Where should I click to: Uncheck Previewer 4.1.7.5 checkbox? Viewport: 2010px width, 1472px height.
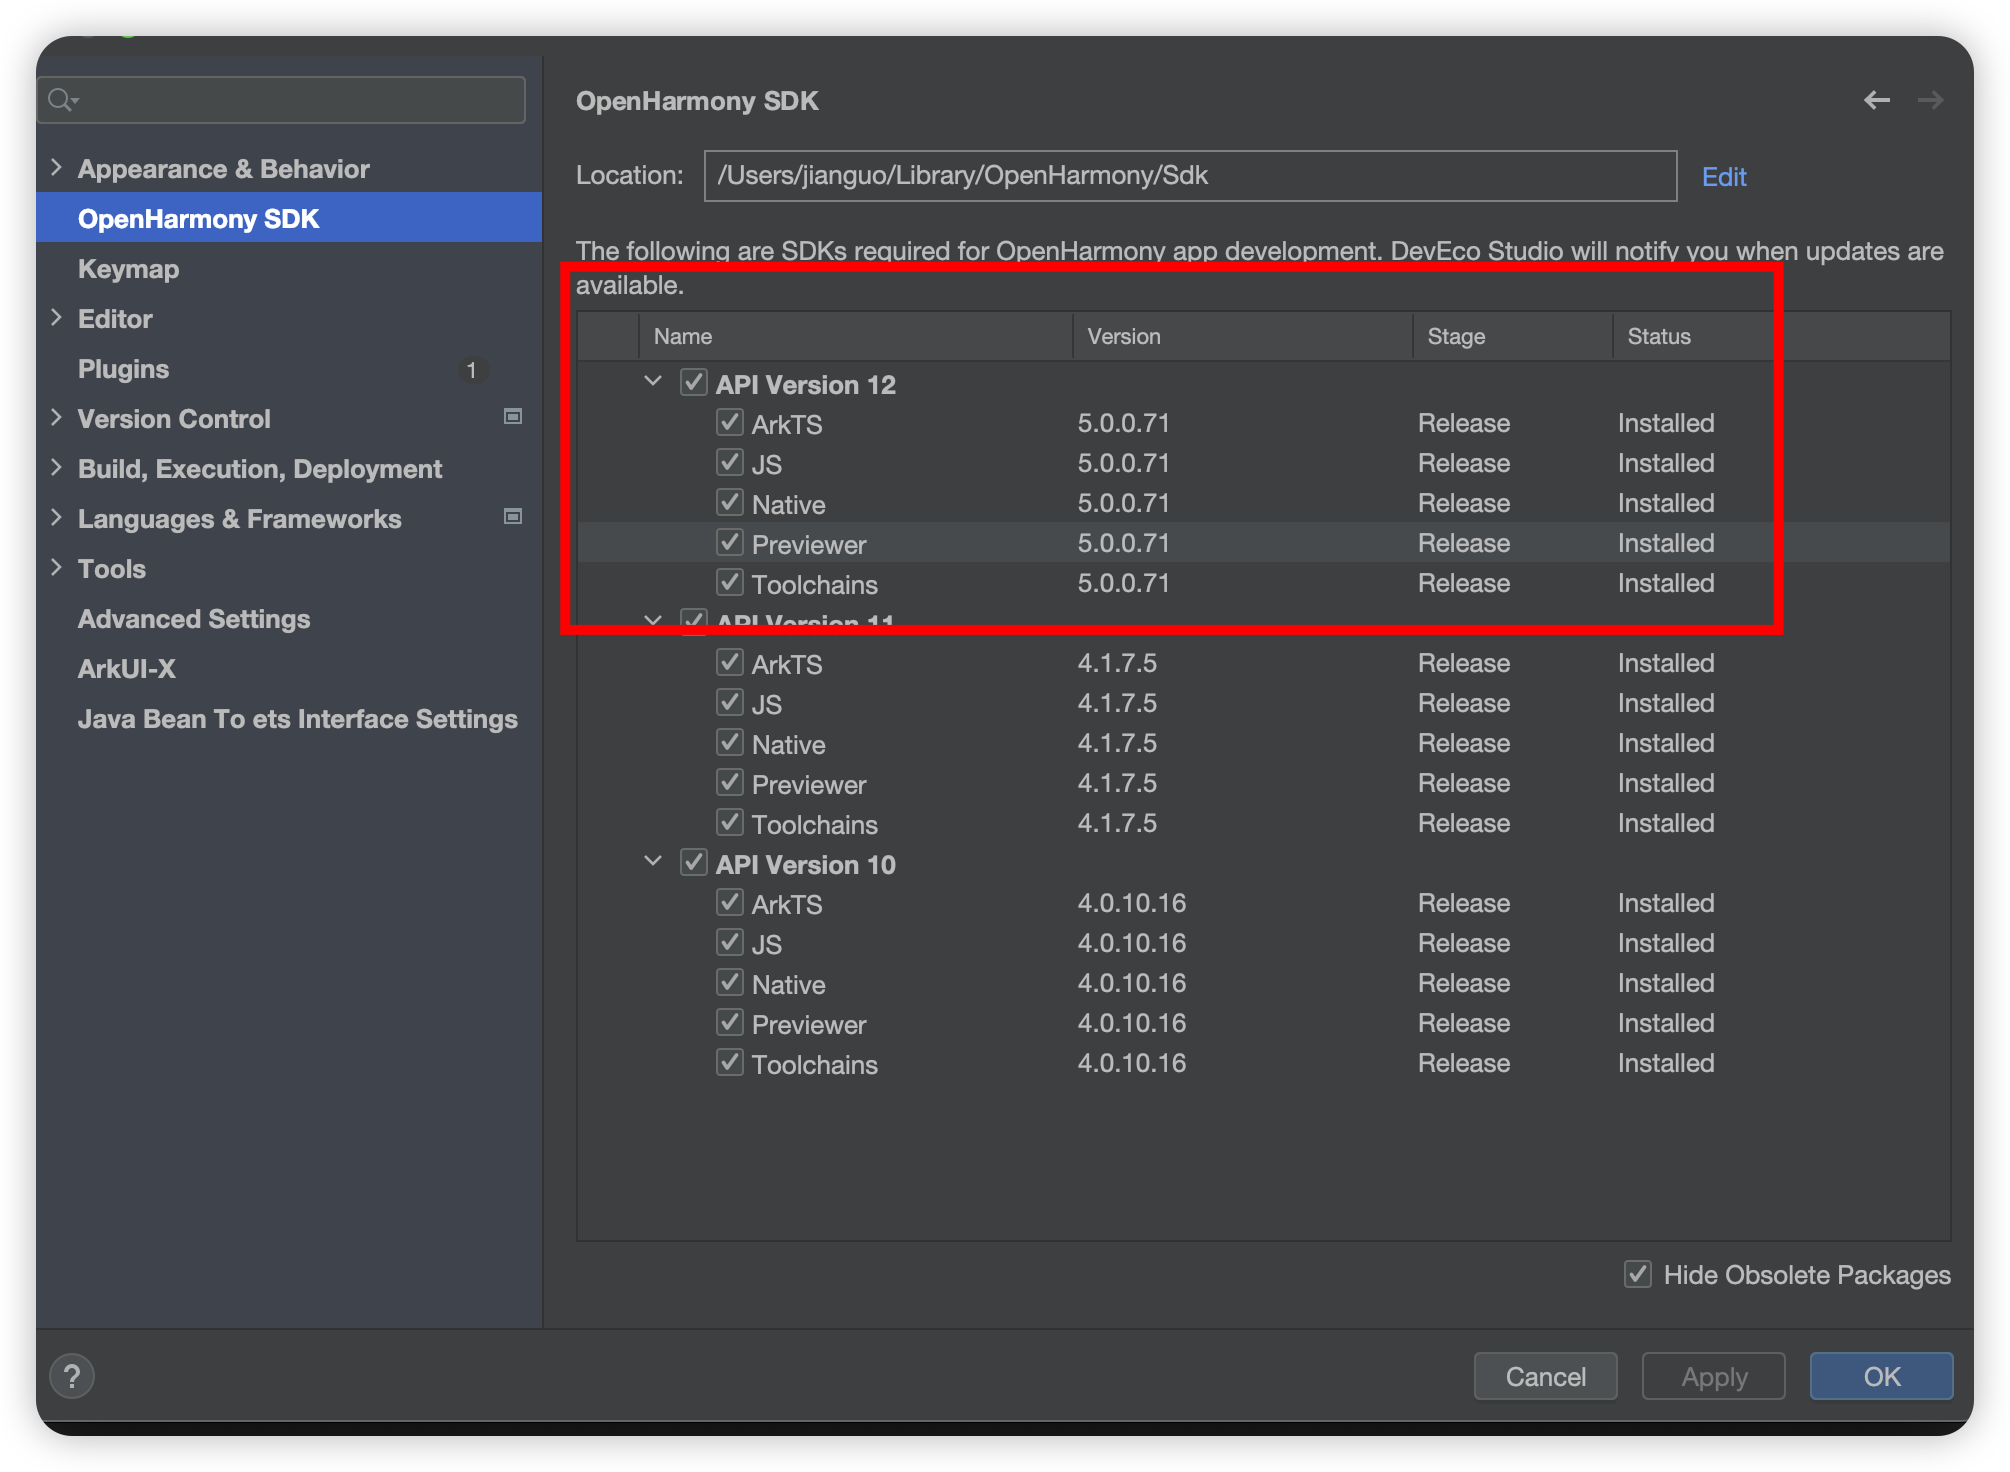[730, 783]
